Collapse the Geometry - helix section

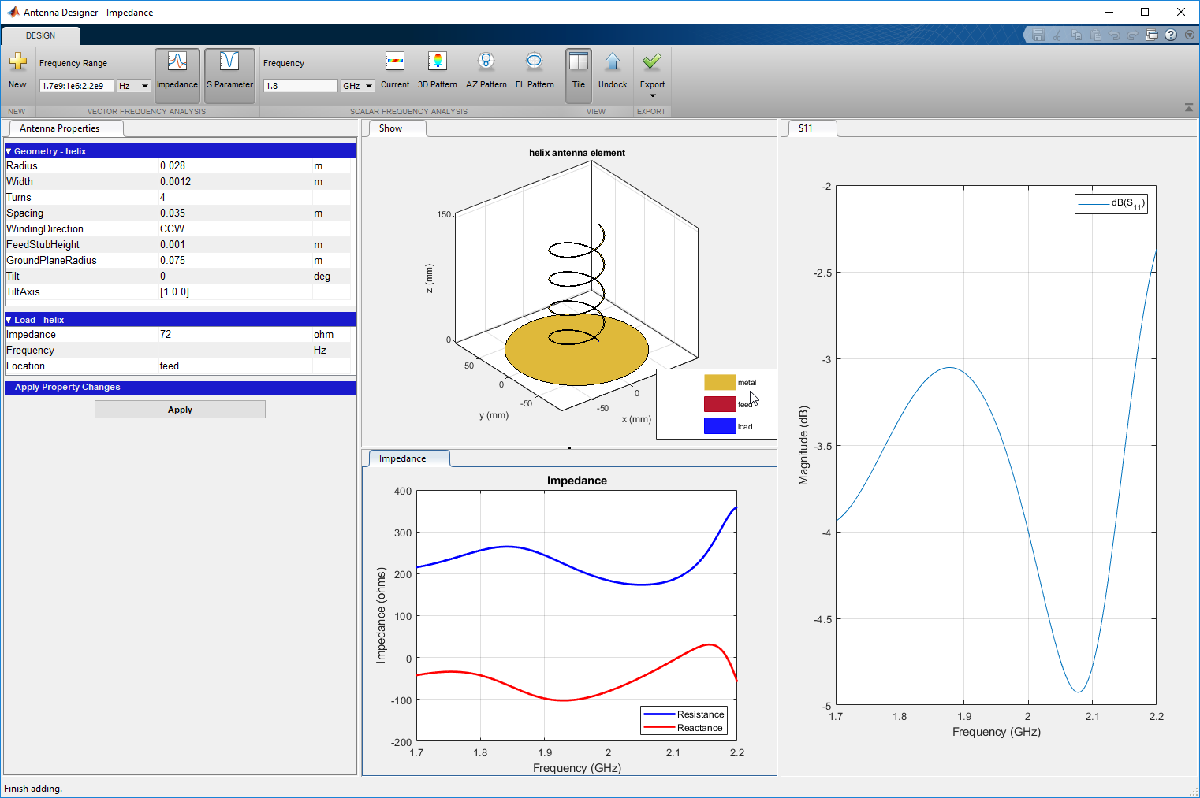tap(9, 151)
